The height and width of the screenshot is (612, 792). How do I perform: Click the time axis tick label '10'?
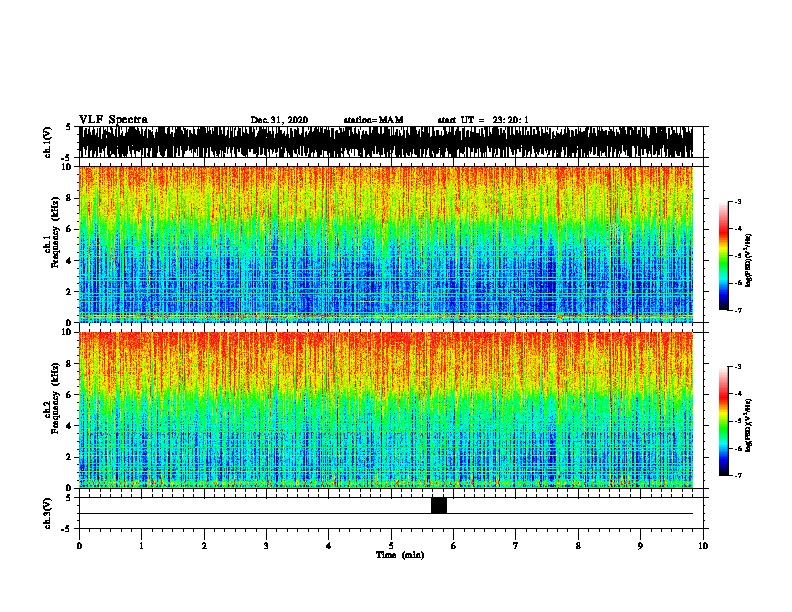[703, 546]
